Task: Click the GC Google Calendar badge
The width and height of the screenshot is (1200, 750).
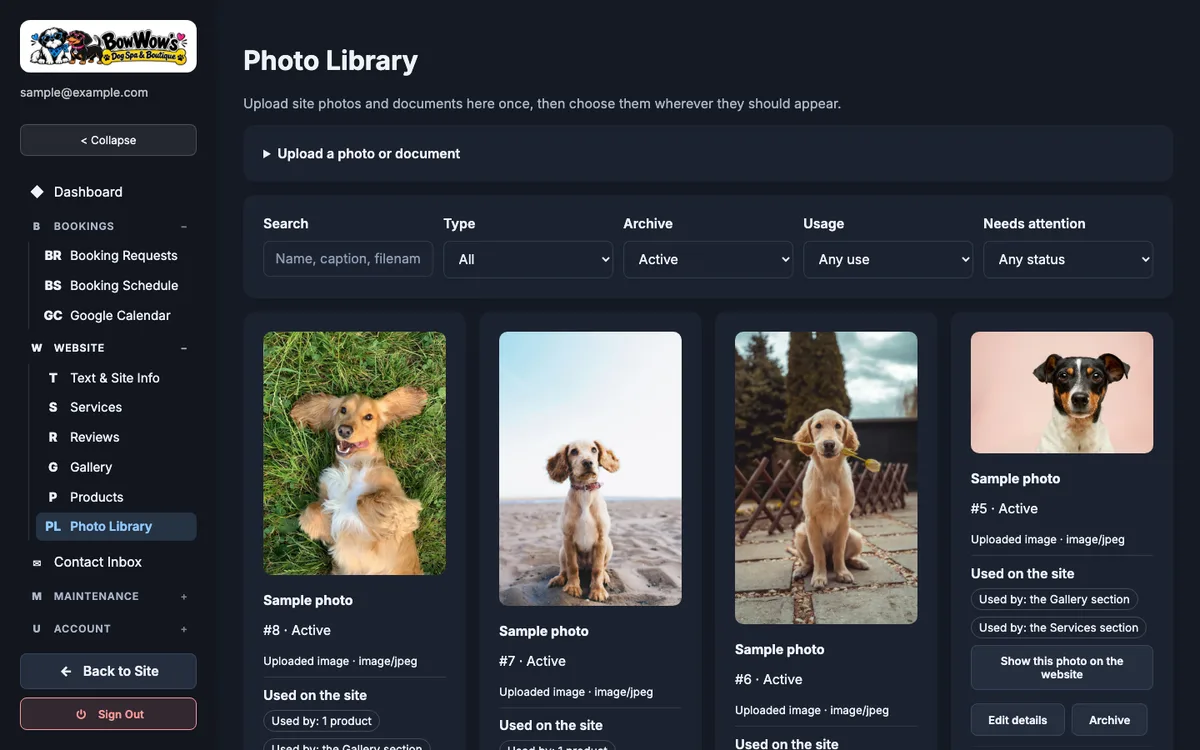Action: pos(53,316)
